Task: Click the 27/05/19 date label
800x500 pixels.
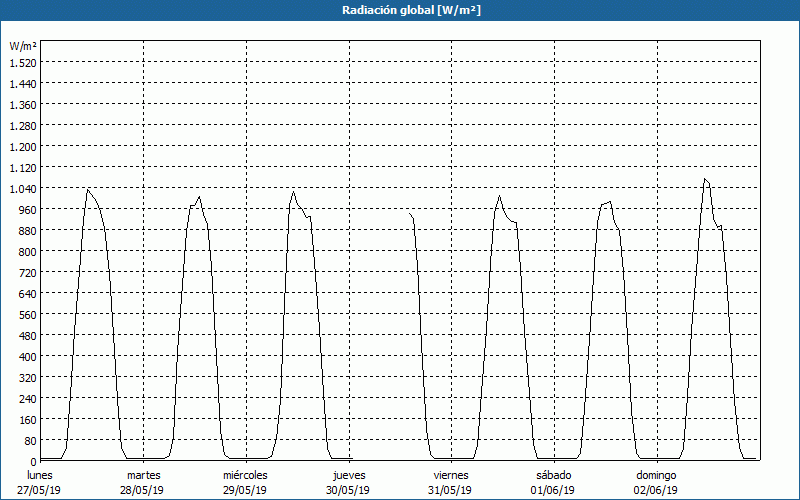Action: pyautogui.click(x=39, y=490)
